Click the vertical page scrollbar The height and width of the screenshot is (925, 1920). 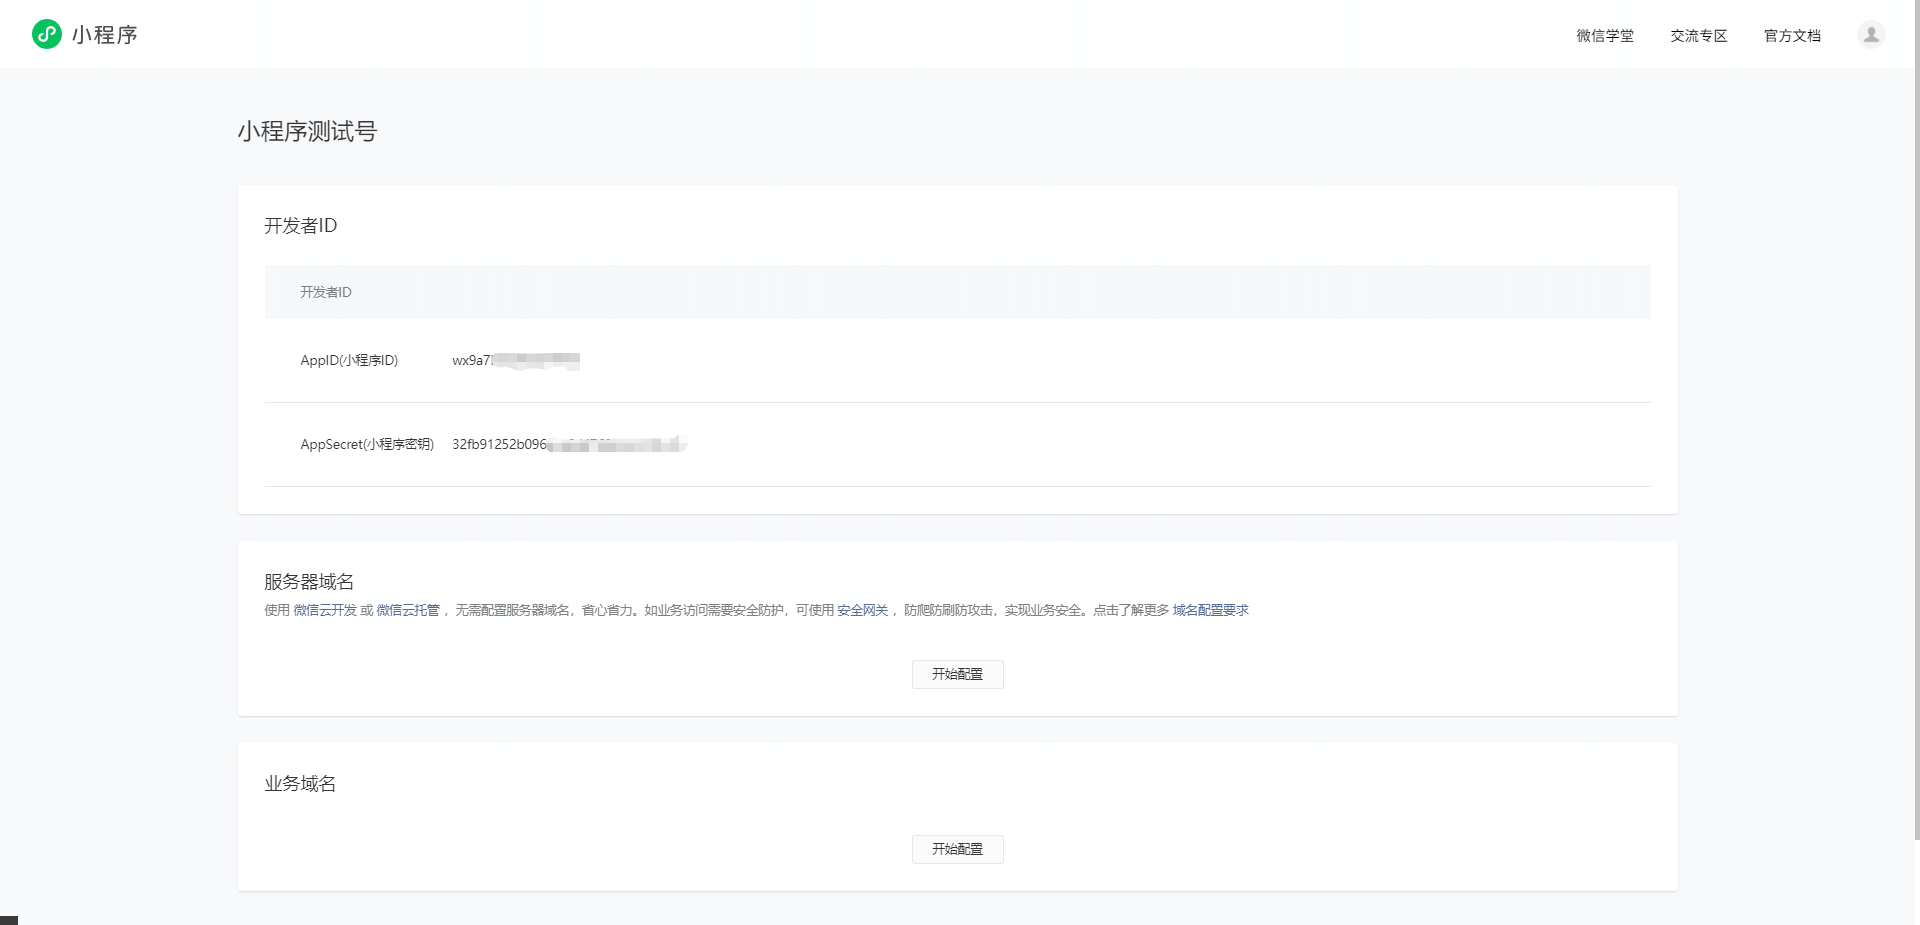click(x=1916, y=420)
